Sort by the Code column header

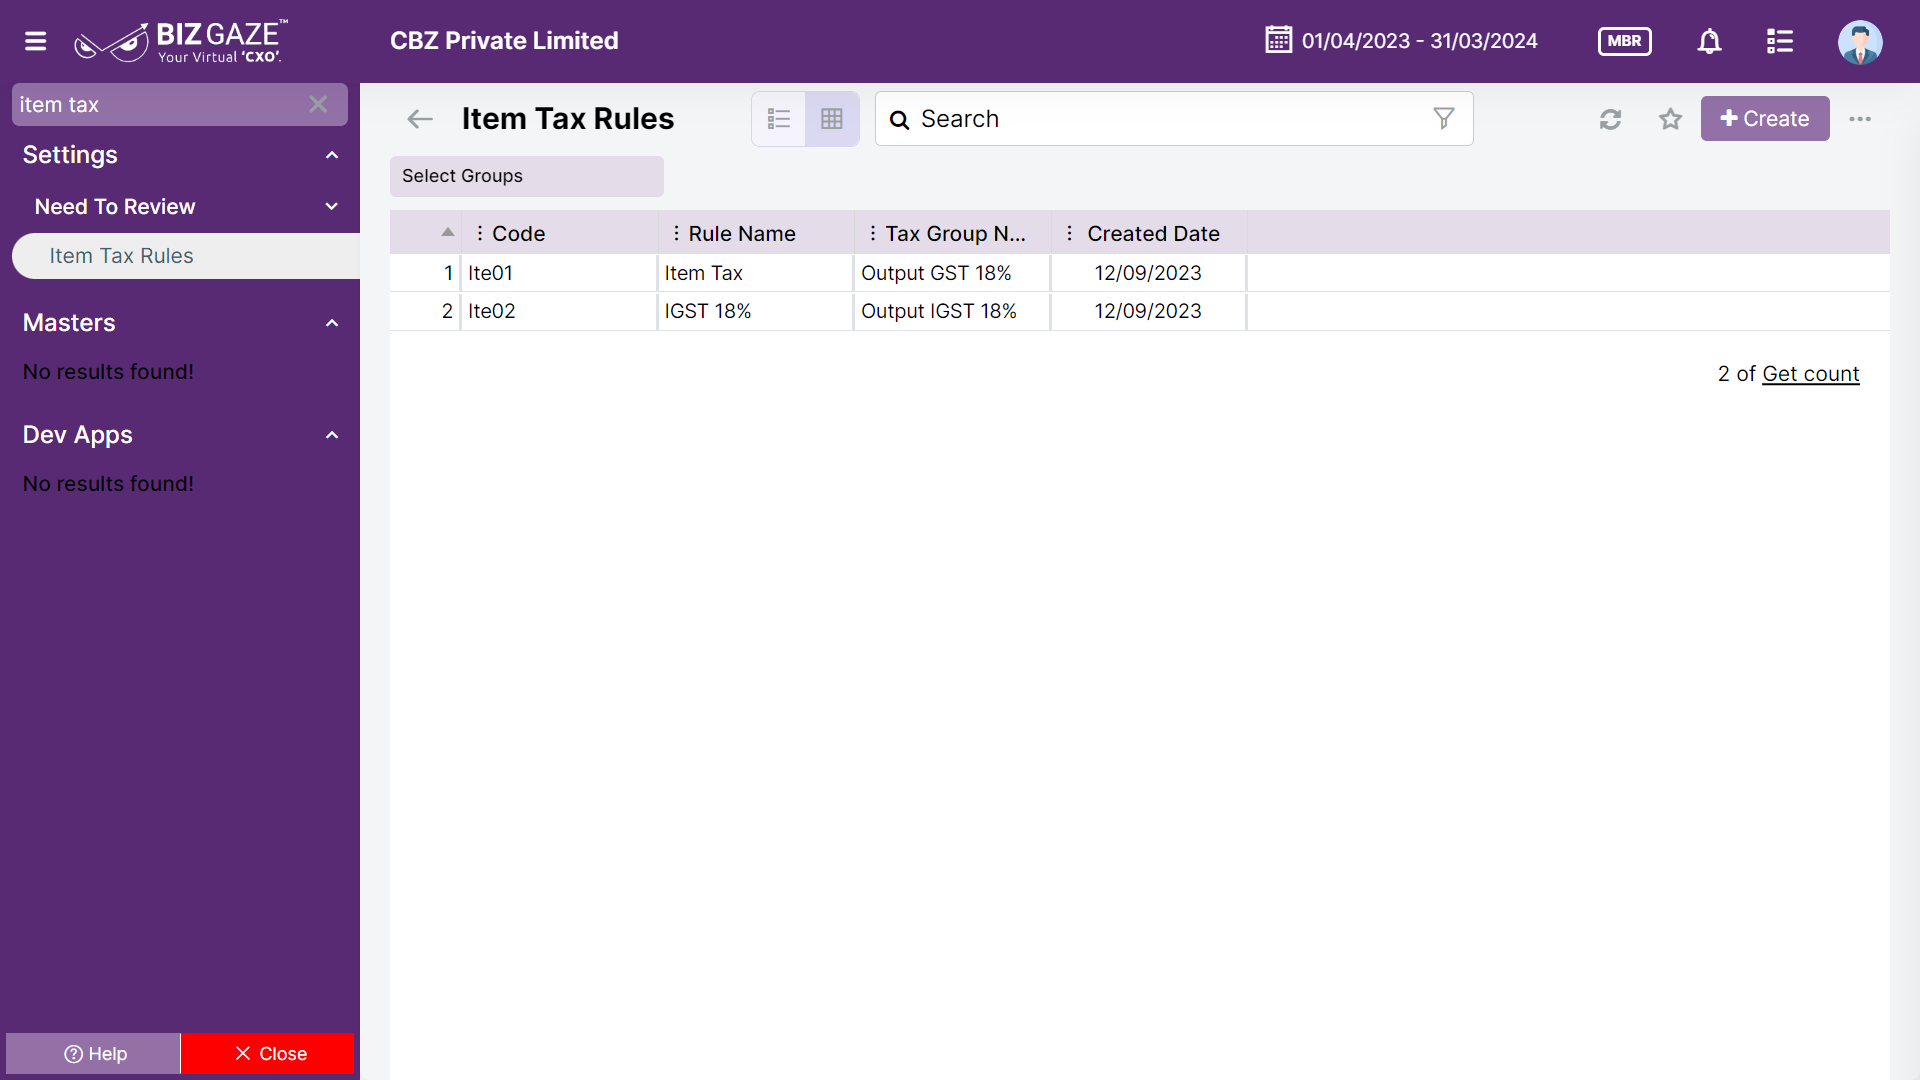click(x=518, y=233)
